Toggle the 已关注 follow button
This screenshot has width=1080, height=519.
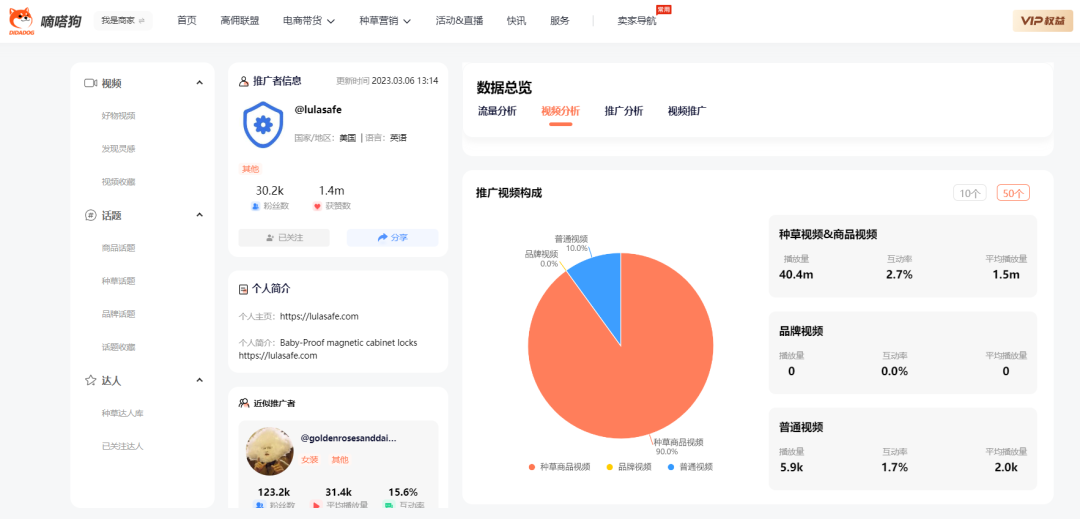click(284, 237)
